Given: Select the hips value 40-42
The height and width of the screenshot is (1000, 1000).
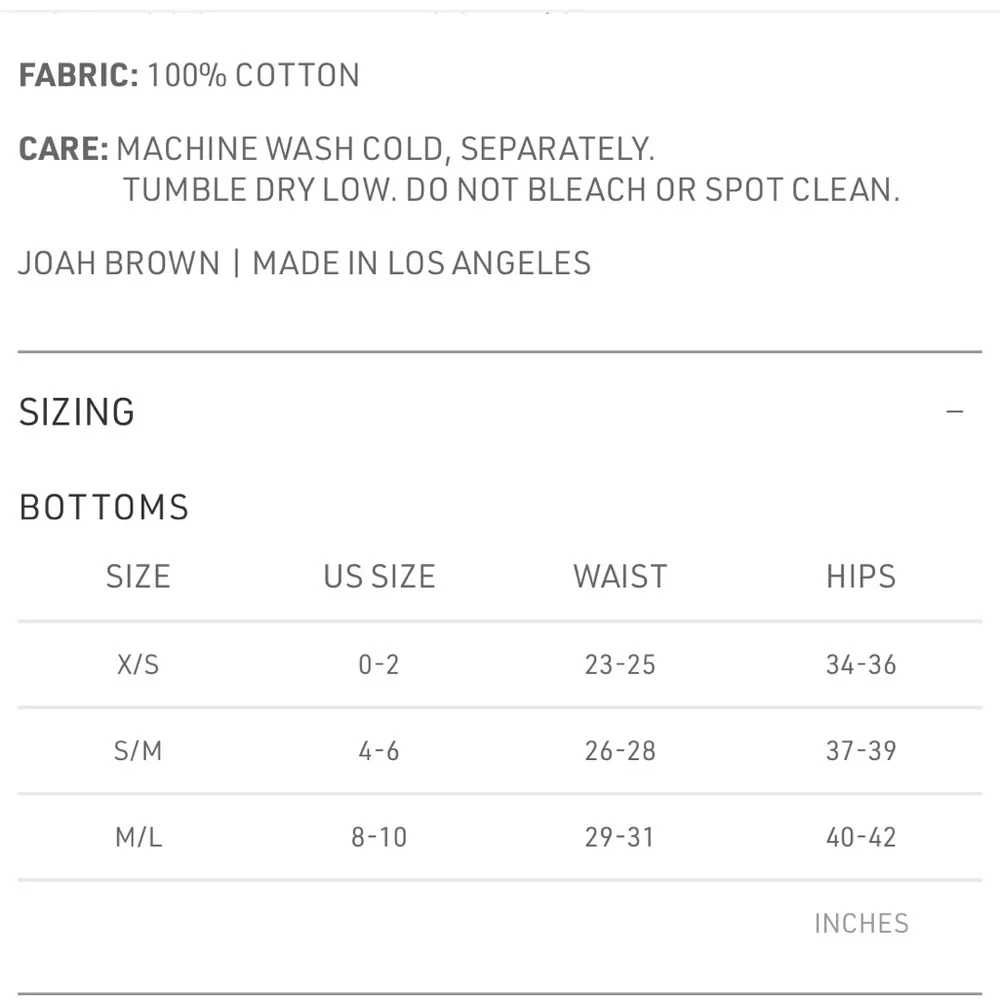Looking at the screenshot, I should (x=861, y=837).
